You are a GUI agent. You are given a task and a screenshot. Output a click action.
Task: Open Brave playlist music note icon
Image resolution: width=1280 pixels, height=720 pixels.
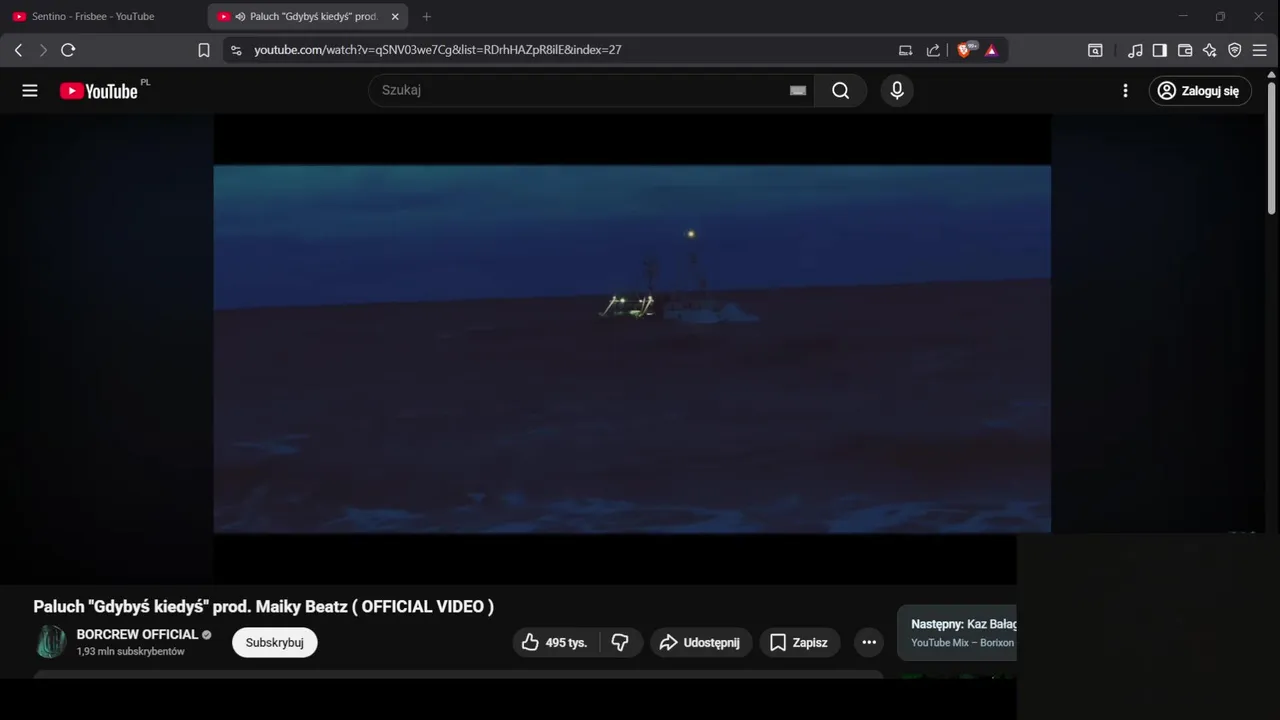click(x=1135, y=50)
